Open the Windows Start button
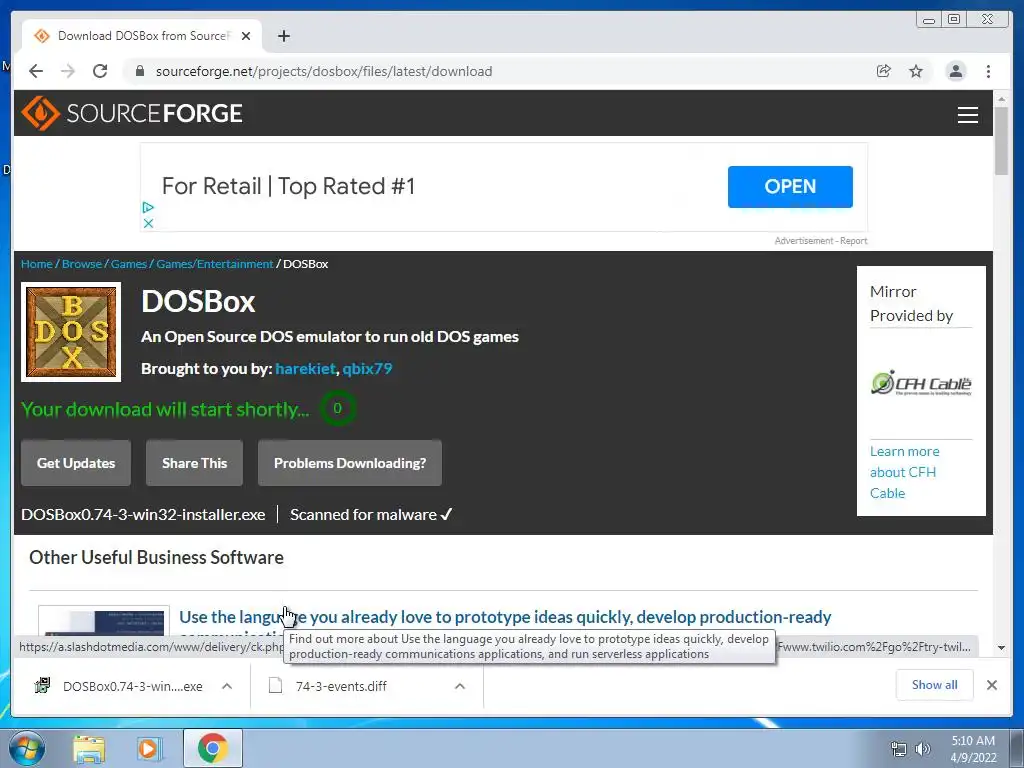1024x768 pixels. 27,748
